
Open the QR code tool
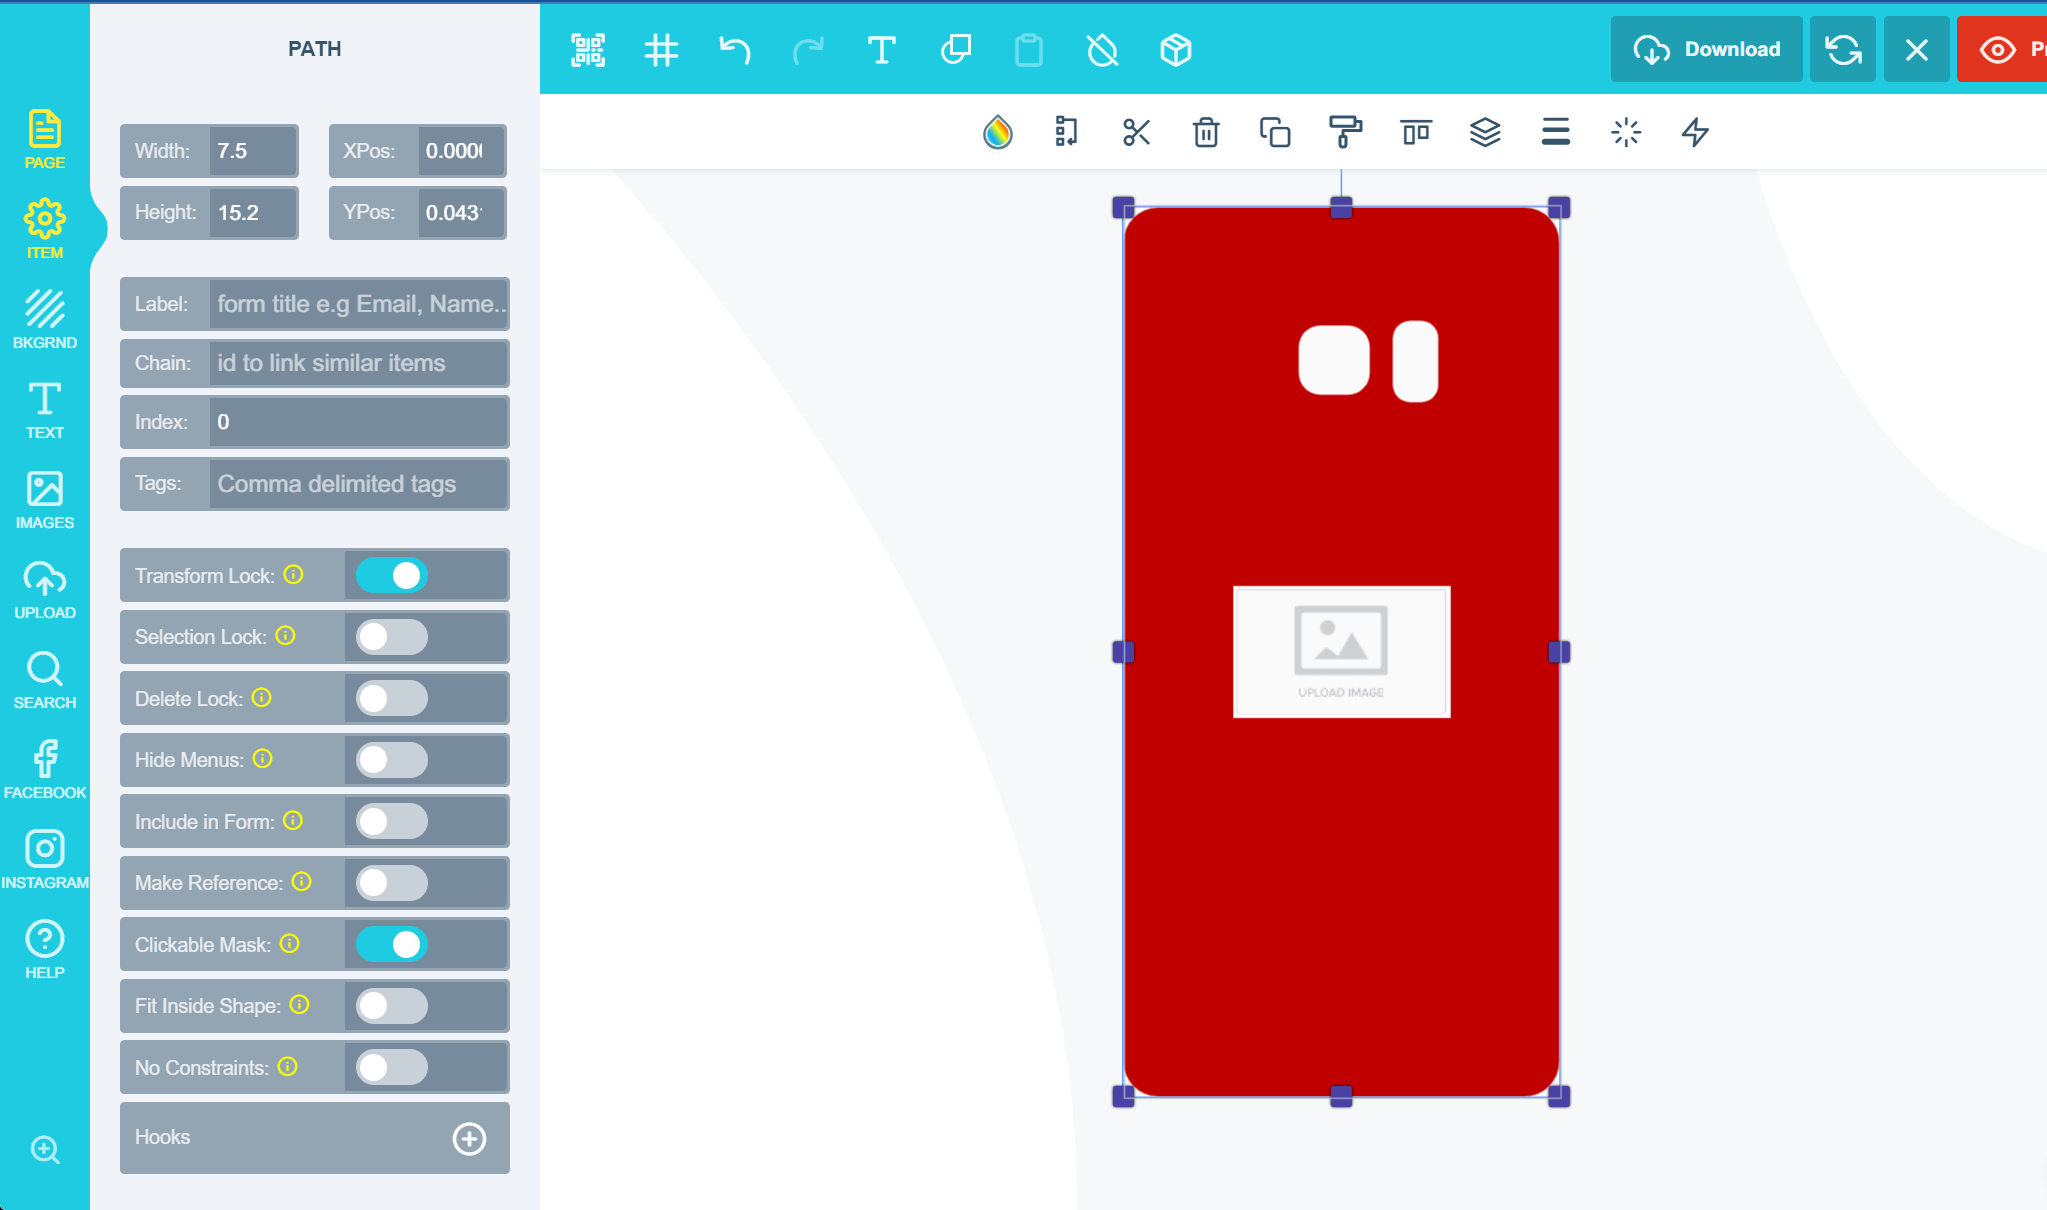point(588,50)
